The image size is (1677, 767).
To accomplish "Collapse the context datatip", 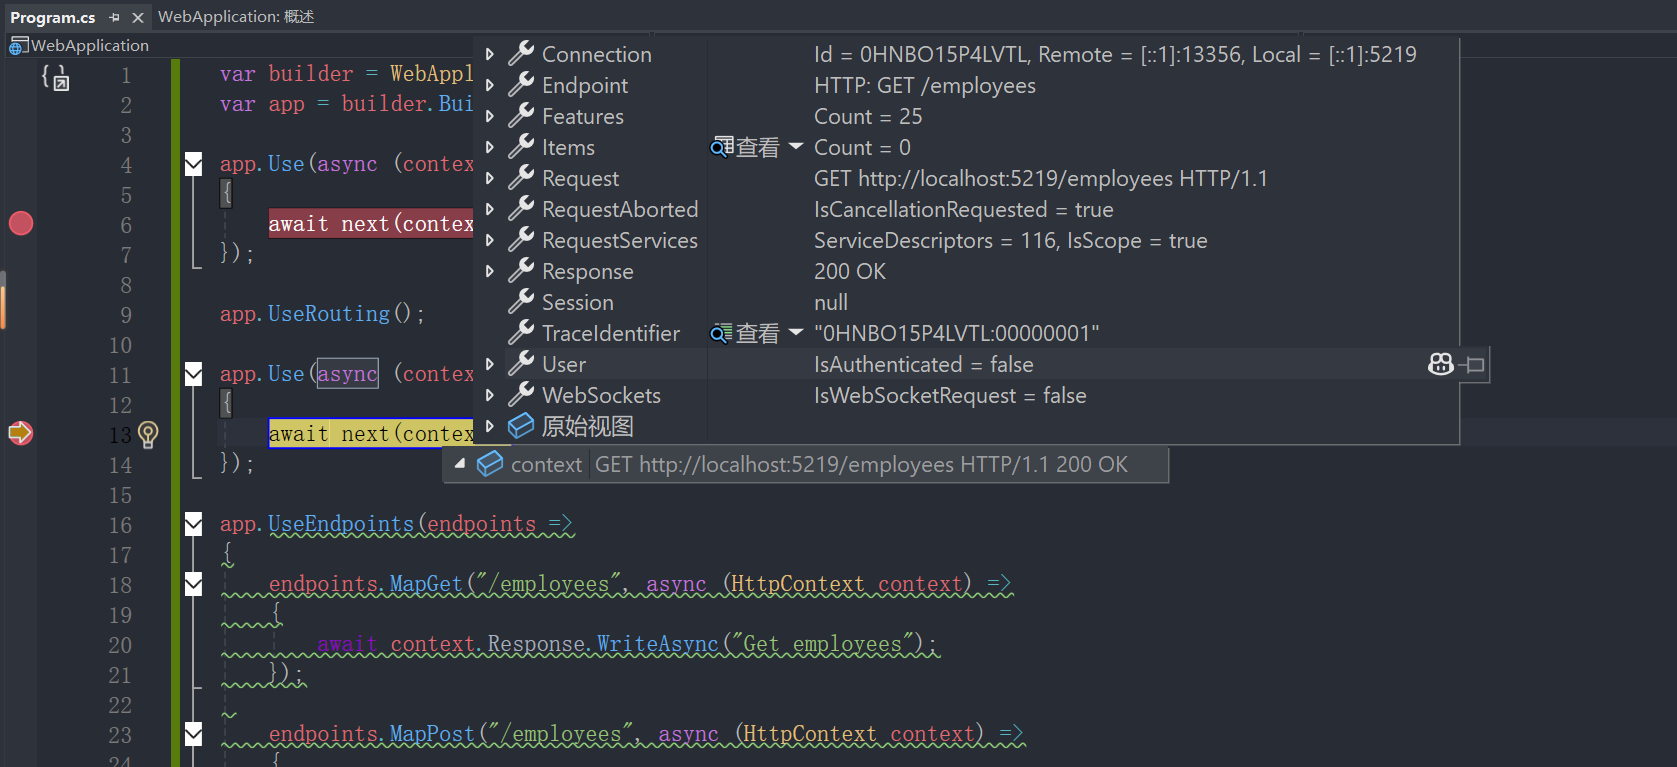I will (x=460, y=464).
